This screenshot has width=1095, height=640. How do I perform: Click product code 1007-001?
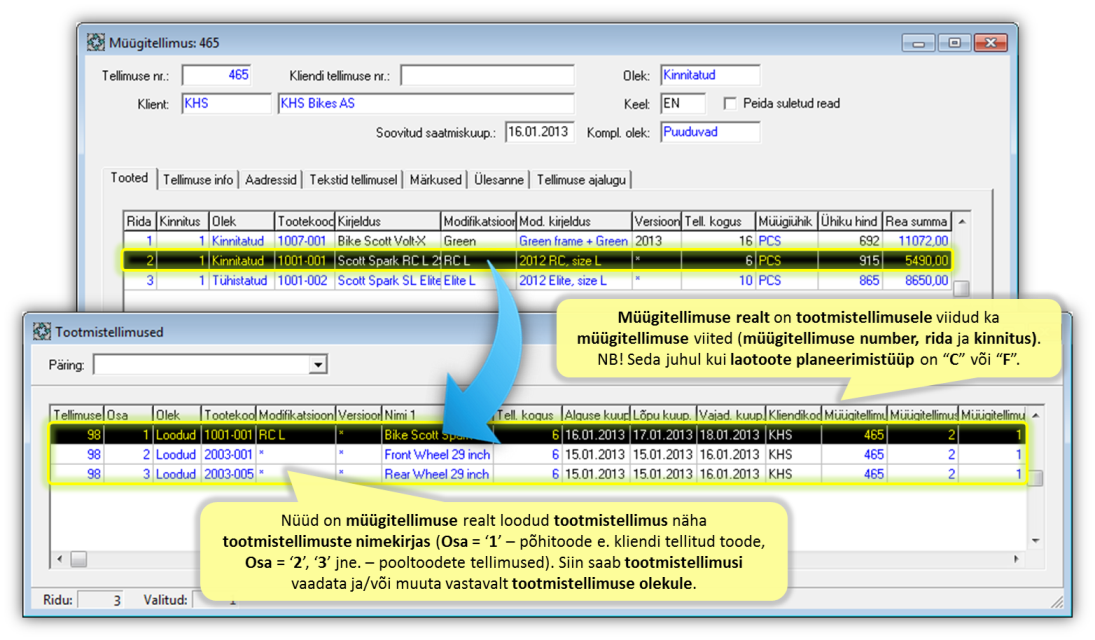point(302,241)
